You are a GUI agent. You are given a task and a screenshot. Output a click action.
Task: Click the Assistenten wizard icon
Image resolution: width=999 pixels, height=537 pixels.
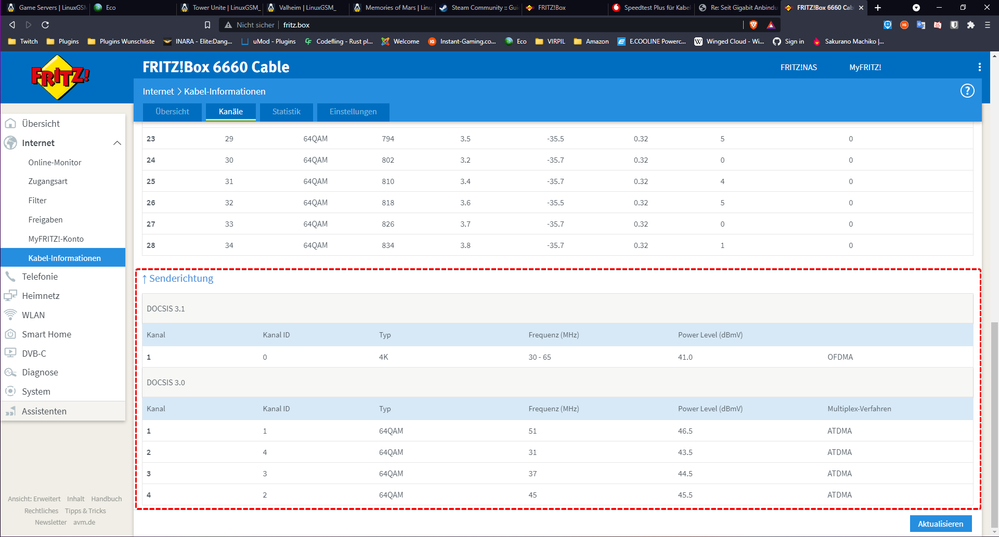10,411
